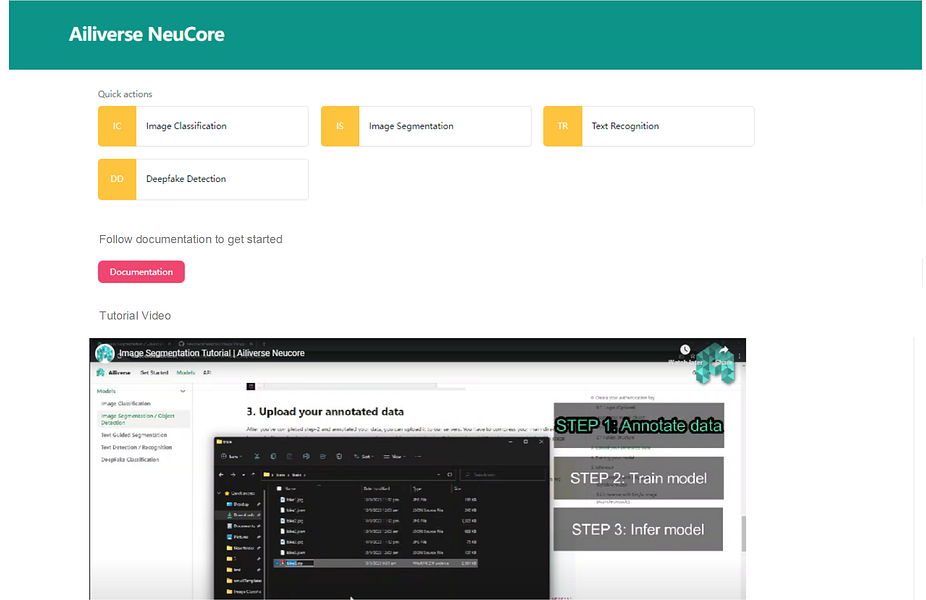The height and width of the screenshot is (600, 926).
Task: Open the Image Classification quick action
Action: [203, 126]
